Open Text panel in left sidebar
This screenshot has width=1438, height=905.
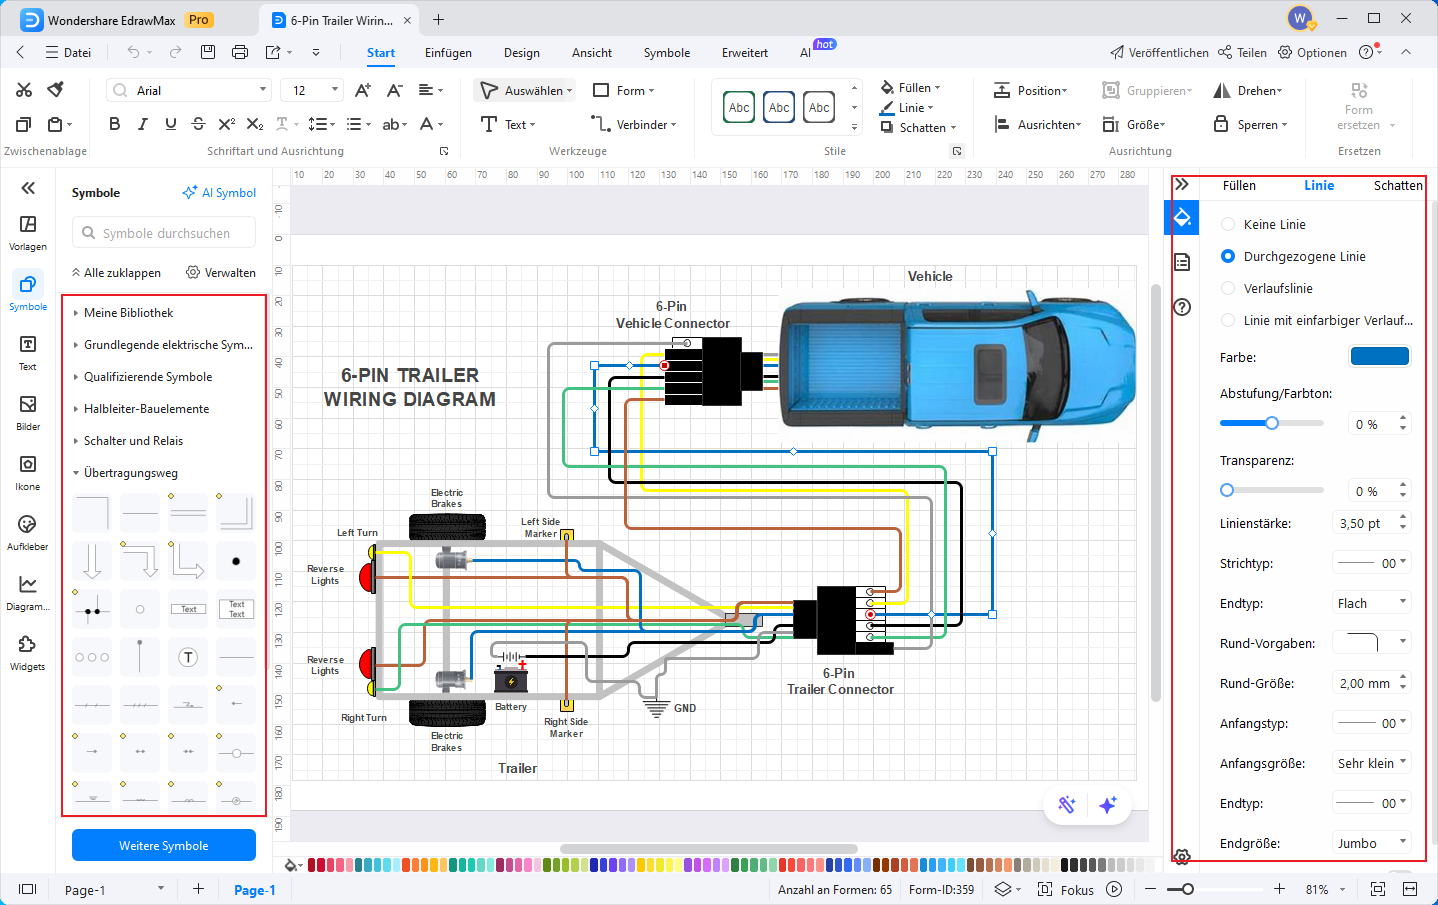click(x=28, y=352)
